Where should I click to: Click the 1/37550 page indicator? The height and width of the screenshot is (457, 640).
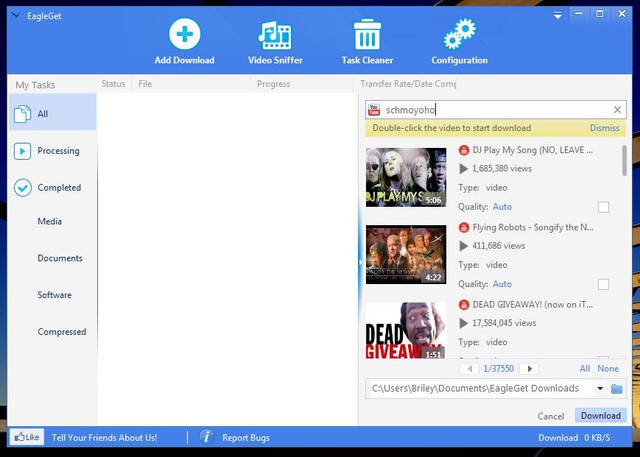pyautogui.click(x=498, y=368)
